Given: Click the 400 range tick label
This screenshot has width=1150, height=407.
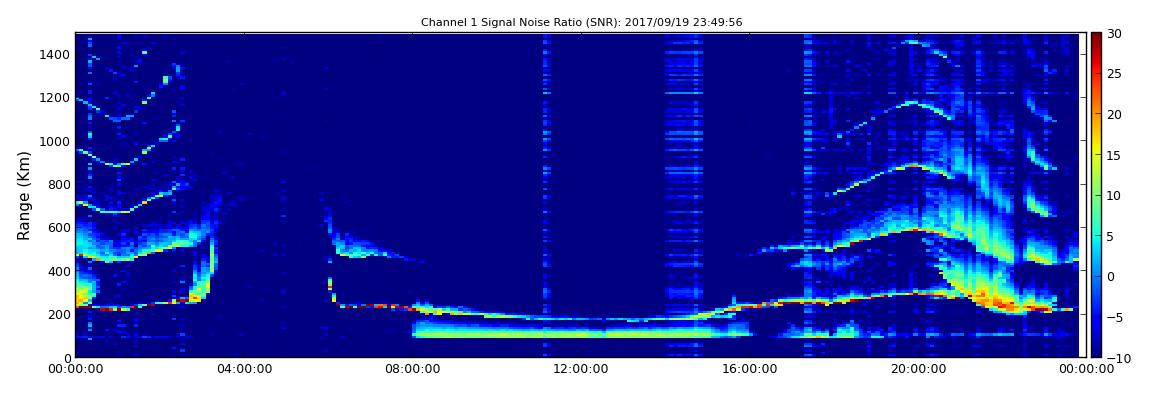Looking at the screenshot, I should pos(59,271).
